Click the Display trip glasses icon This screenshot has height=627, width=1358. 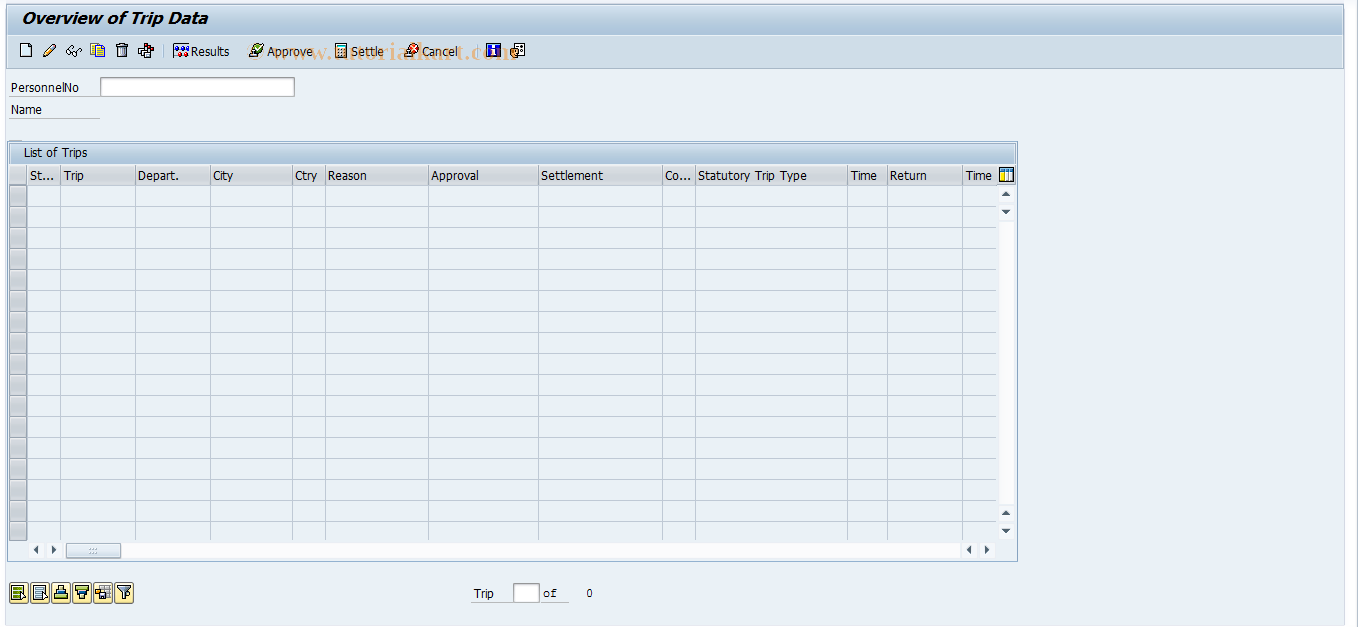74,51
